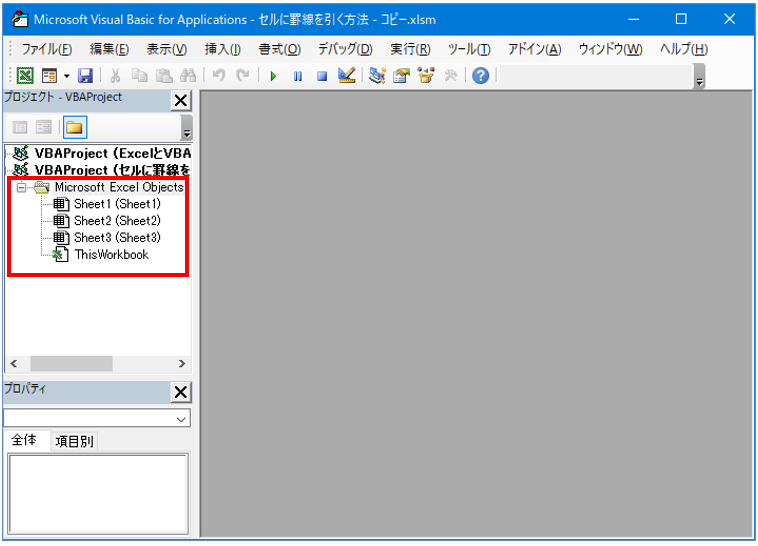Open standard toolbar options overflow arrow
Viewport: 758px width, 546px height.
[699, 77]
